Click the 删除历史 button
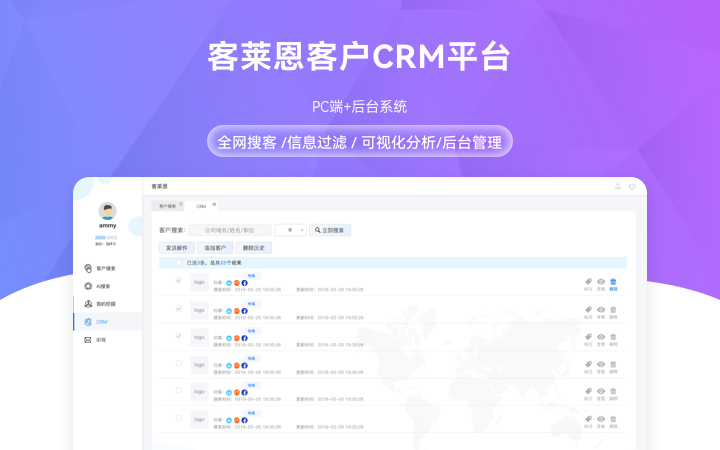 [x=254, y=248]
